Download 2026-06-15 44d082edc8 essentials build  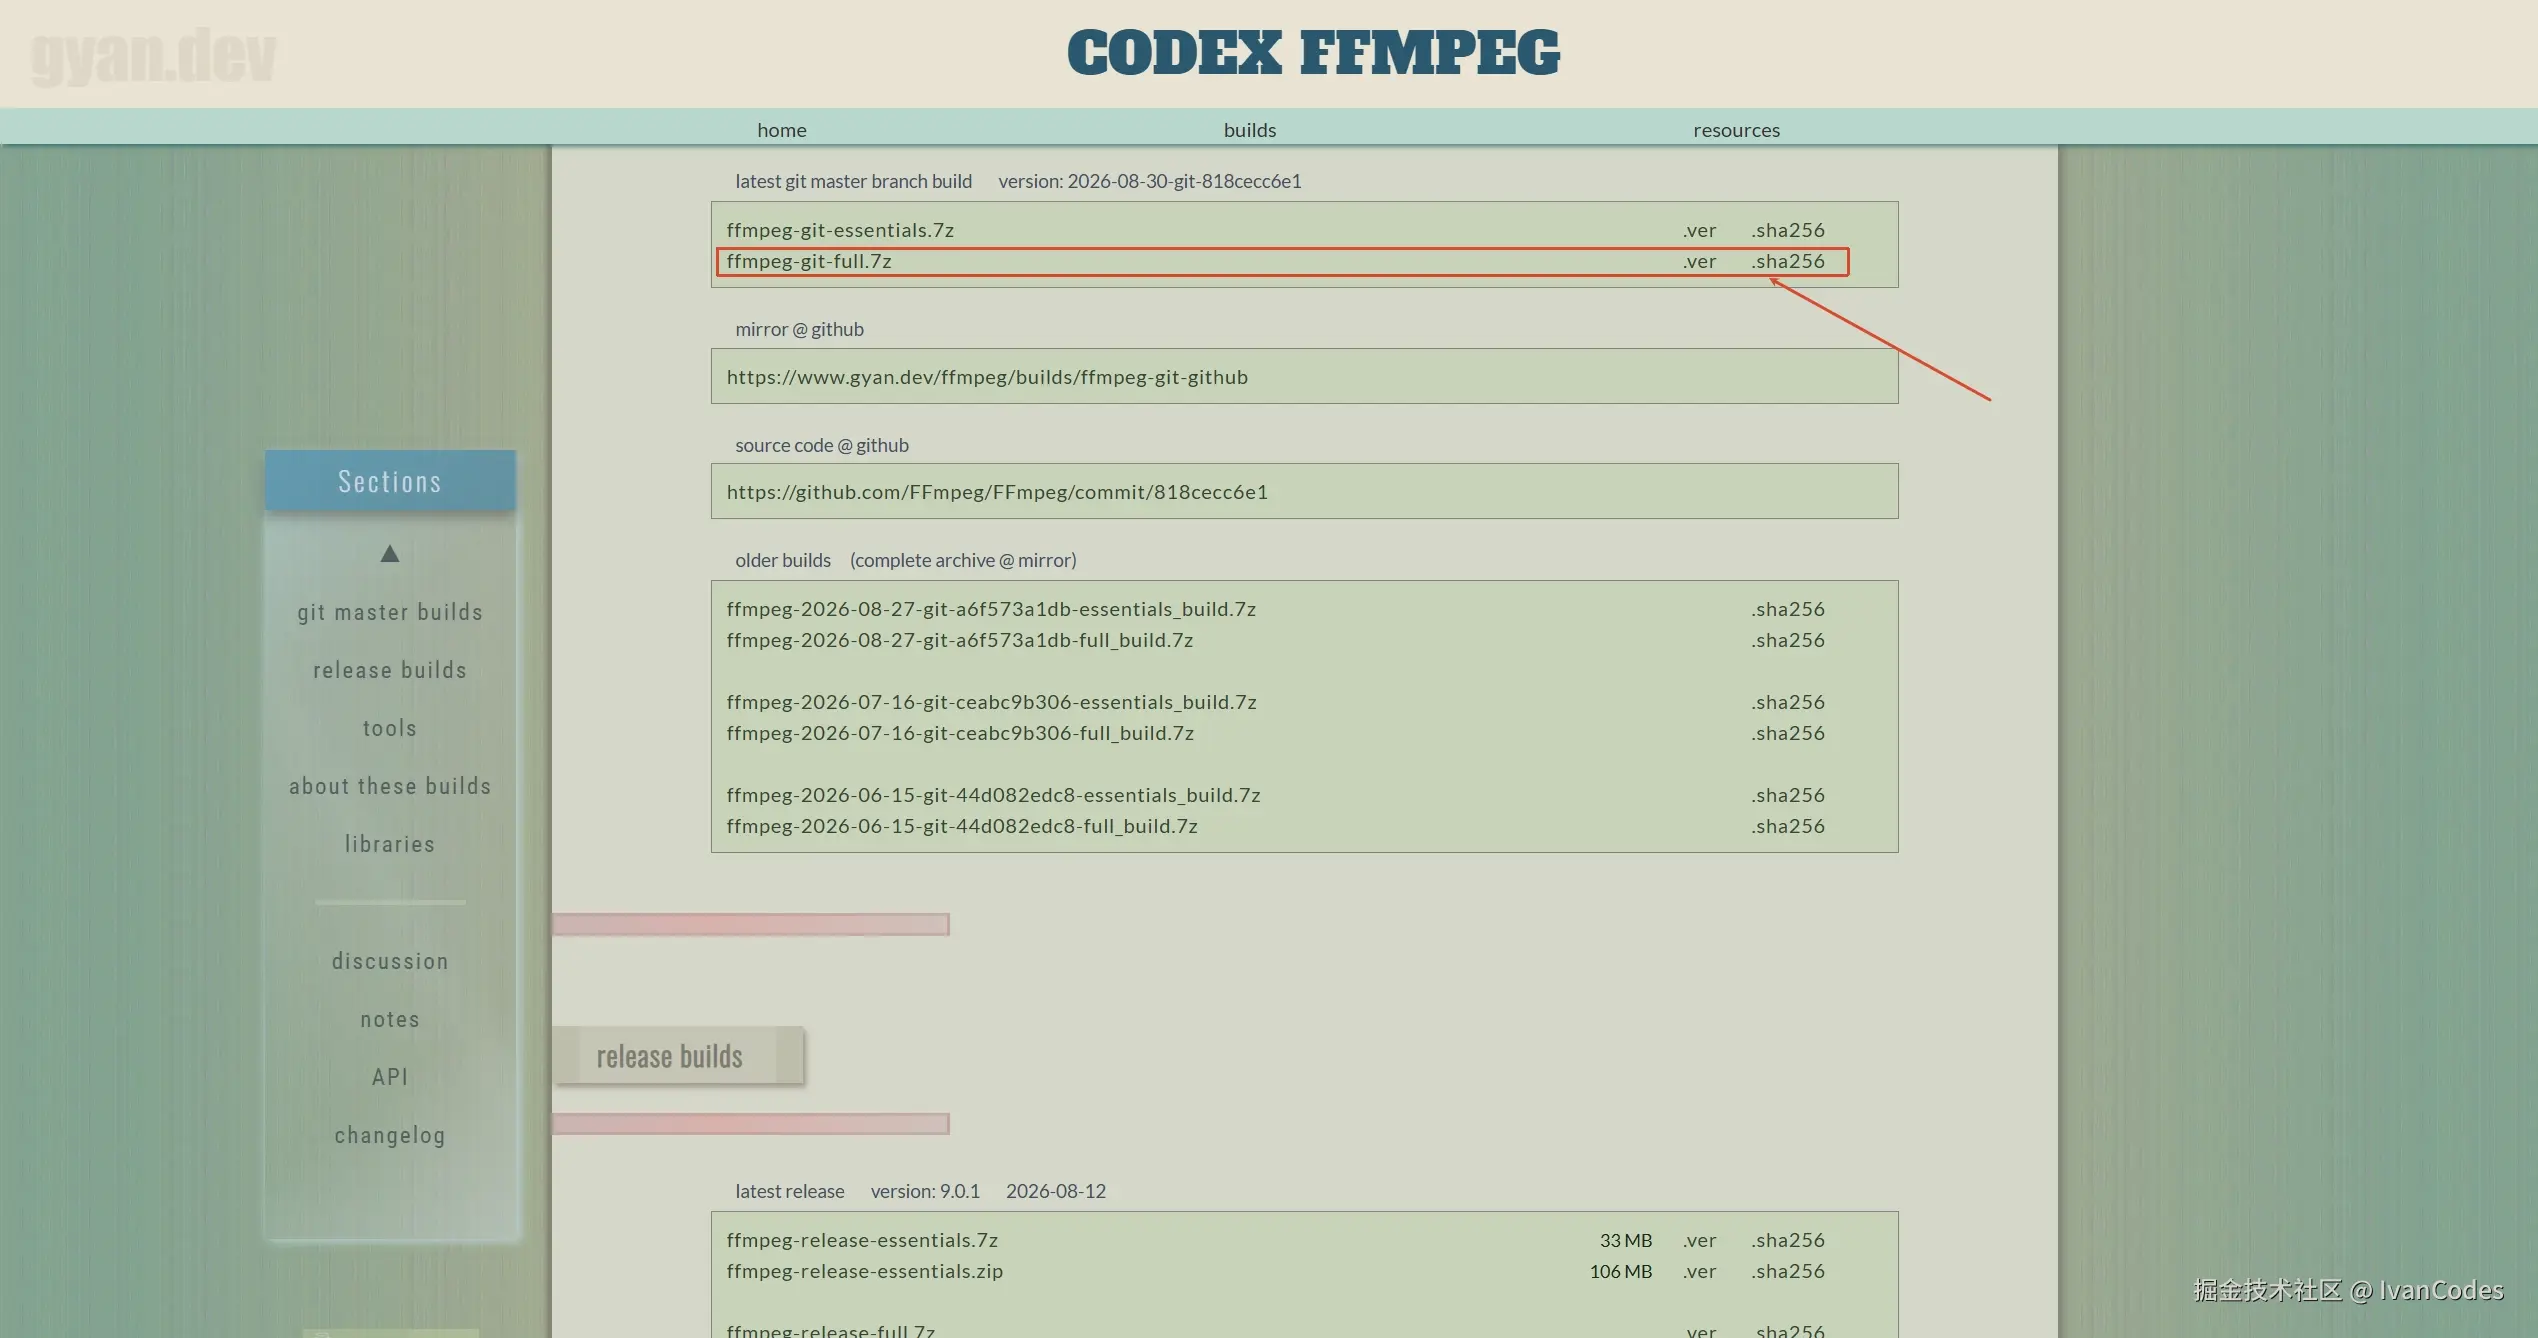pos(993,795)
